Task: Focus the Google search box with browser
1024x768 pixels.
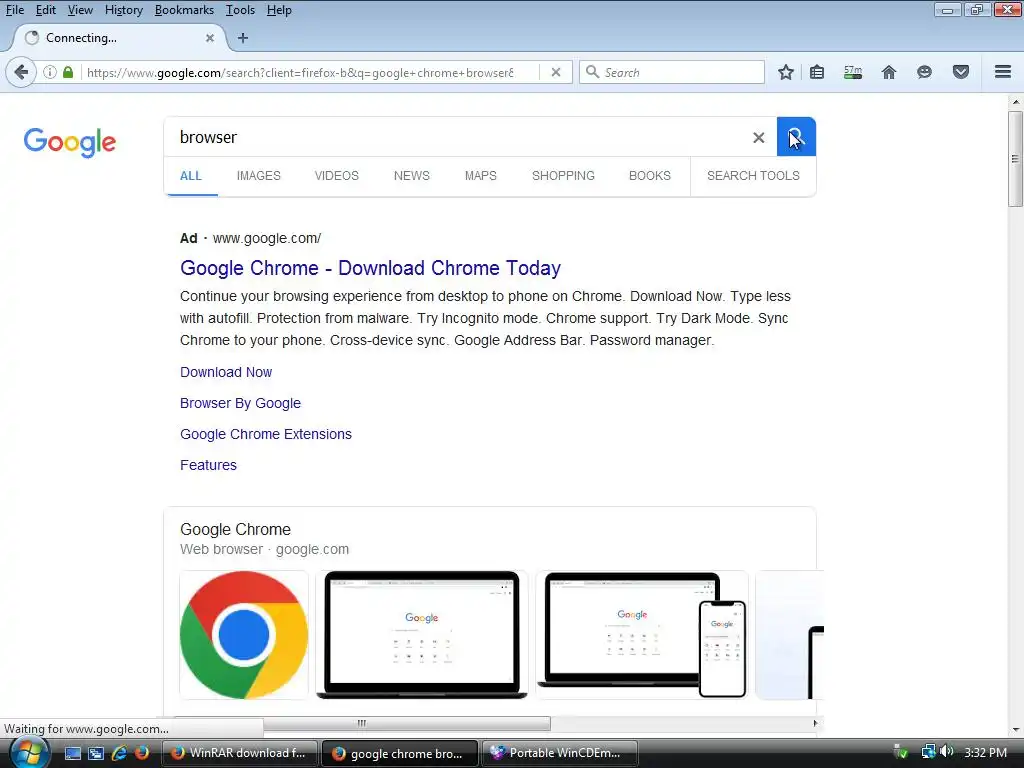Action: 457,137
